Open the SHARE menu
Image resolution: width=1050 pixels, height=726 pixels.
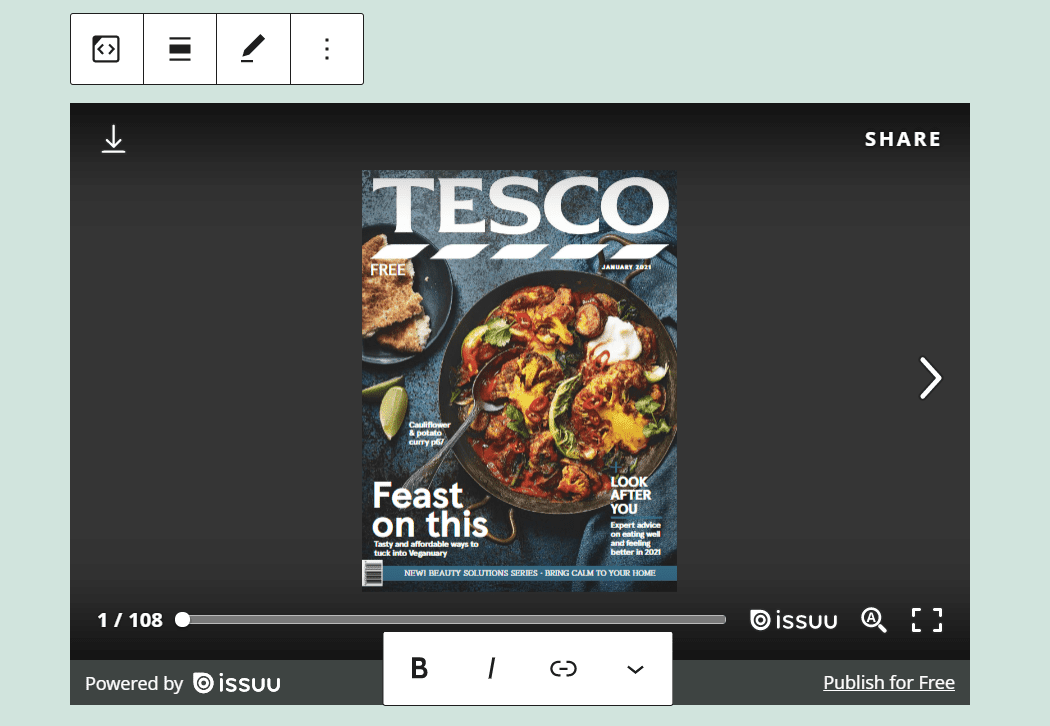pyautogui.click(x=903, y=139)
